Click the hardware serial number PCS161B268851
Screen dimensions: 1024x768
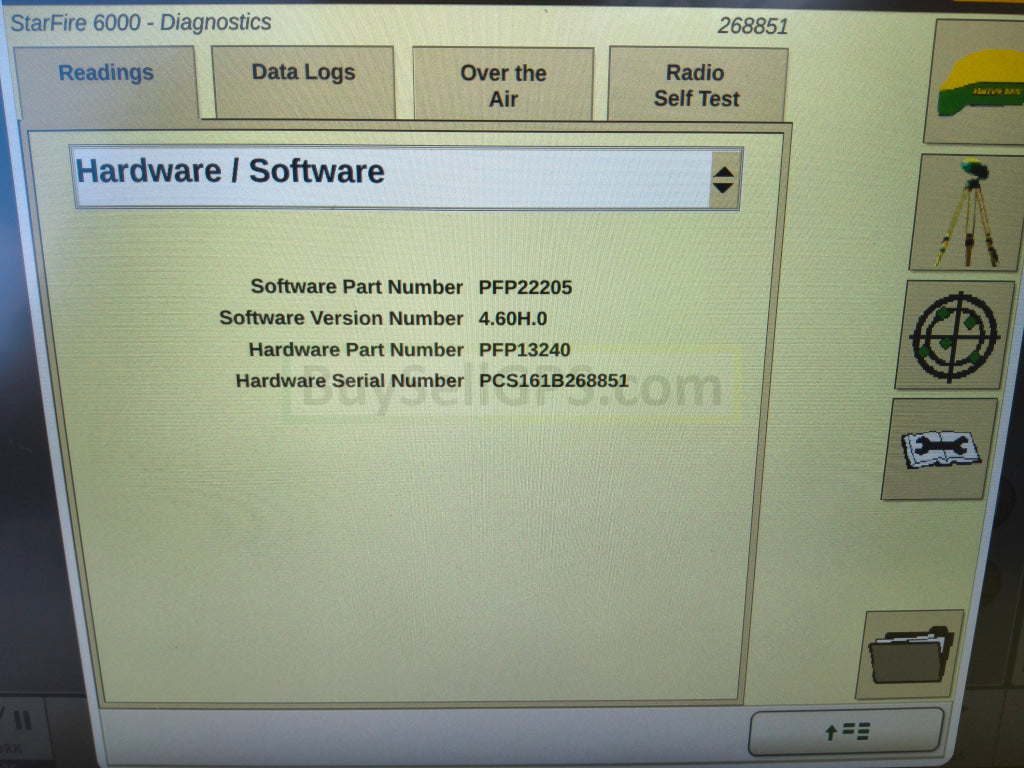point(553,381)
